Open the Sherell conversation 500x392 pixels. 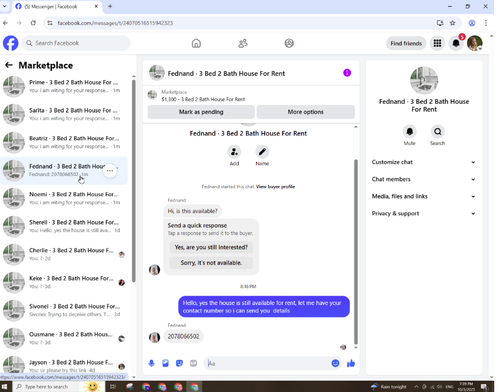[x=63, y=226]
